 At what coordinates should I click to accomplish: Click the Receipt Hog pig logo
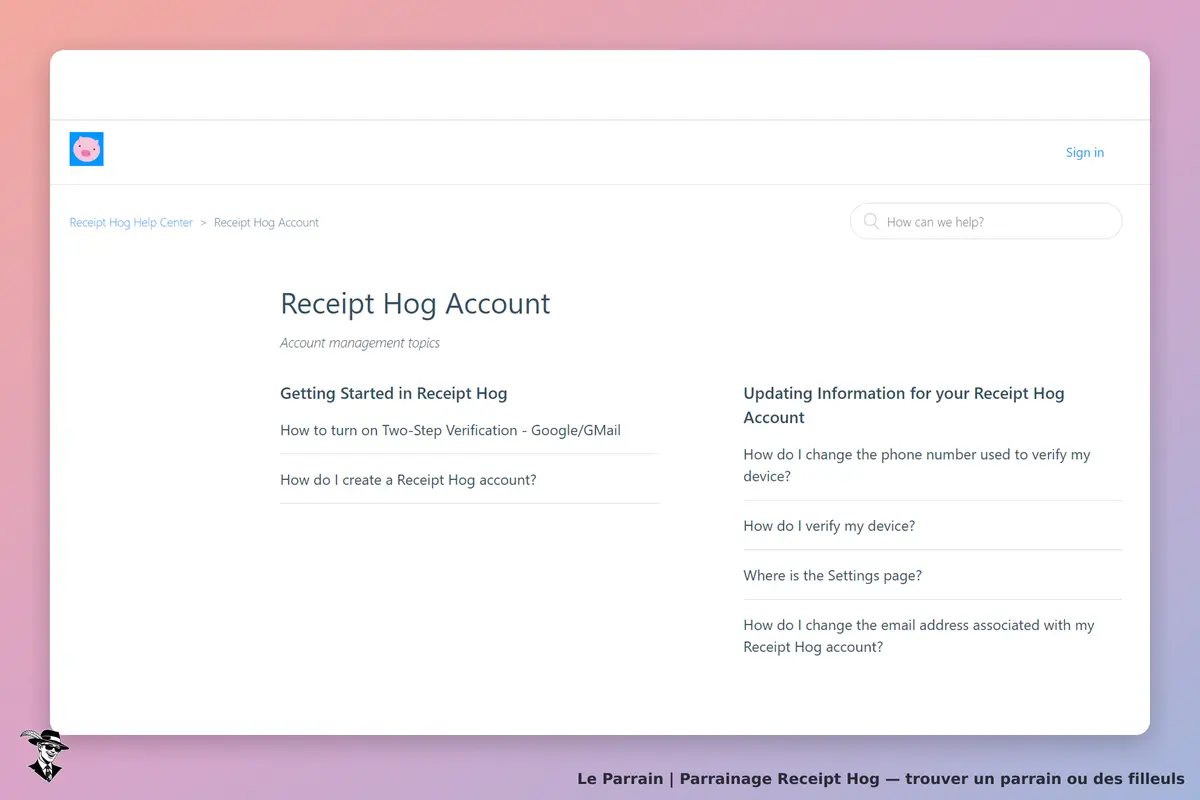87,149
